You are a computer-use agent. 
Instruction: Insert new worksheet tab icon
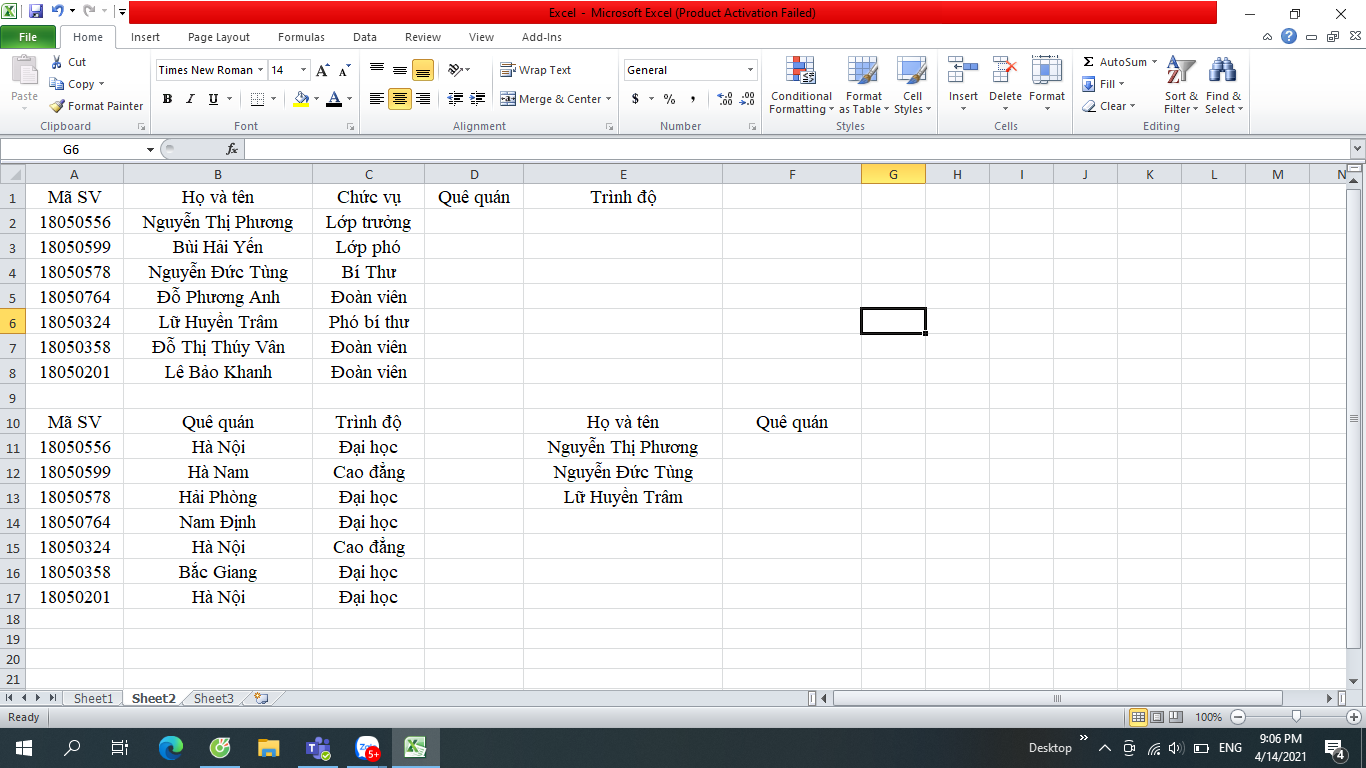click(x=262, y=698)
